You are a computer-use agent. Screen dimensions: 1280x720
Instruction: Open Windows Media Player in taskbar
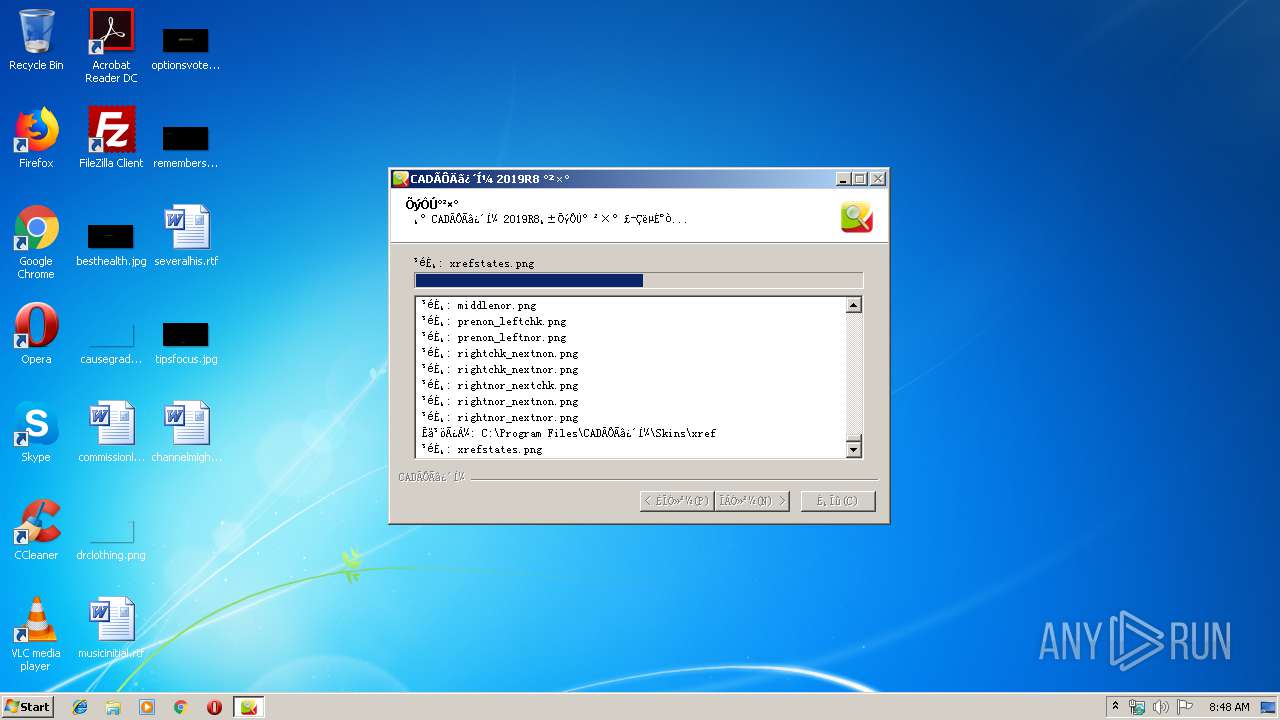pyautogui.click(x=147, y=707)
